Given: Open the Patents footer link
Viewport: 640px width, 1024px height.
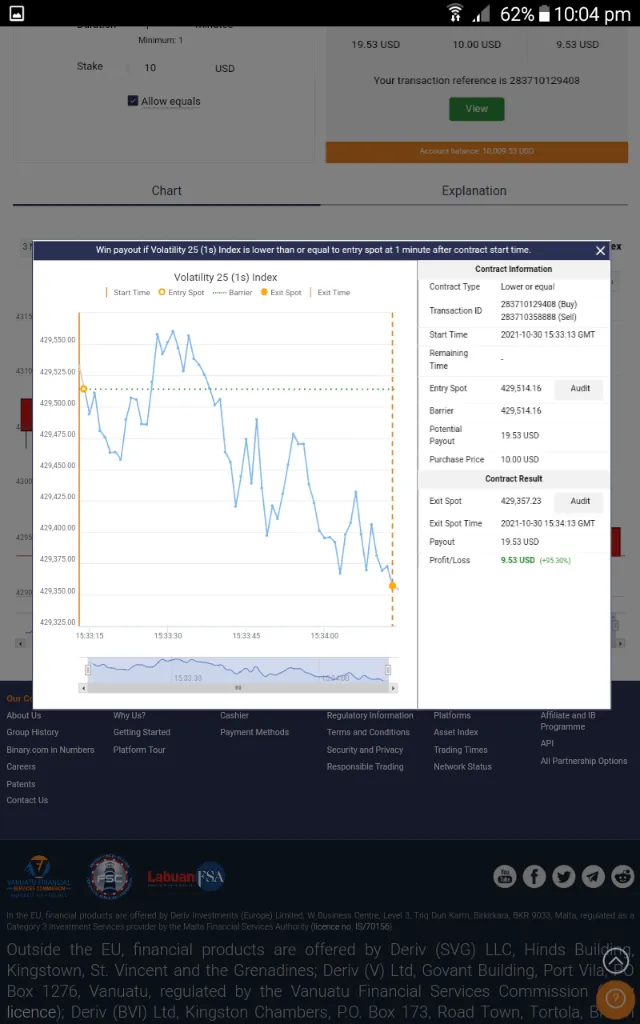Looking at the screenshot, I should (21, 784).
